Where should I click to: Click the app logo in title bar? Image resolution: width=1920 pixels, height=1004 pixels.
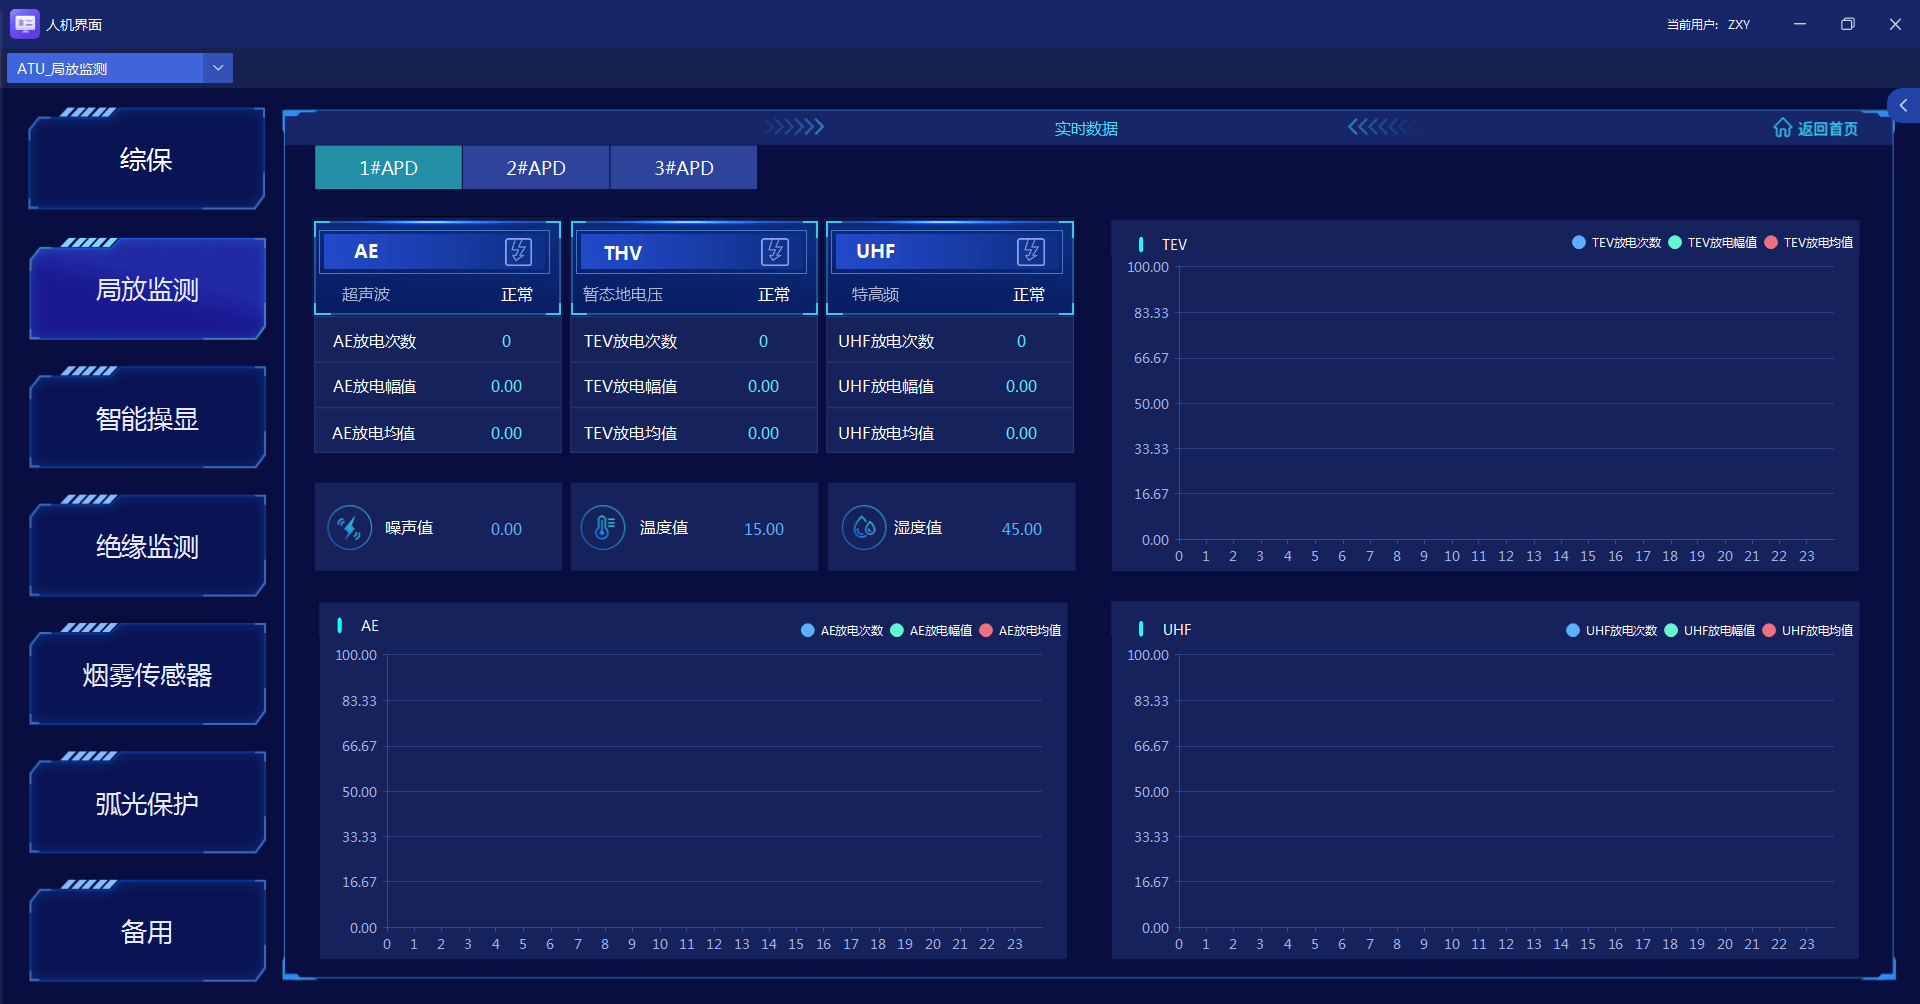click(24, 24)
